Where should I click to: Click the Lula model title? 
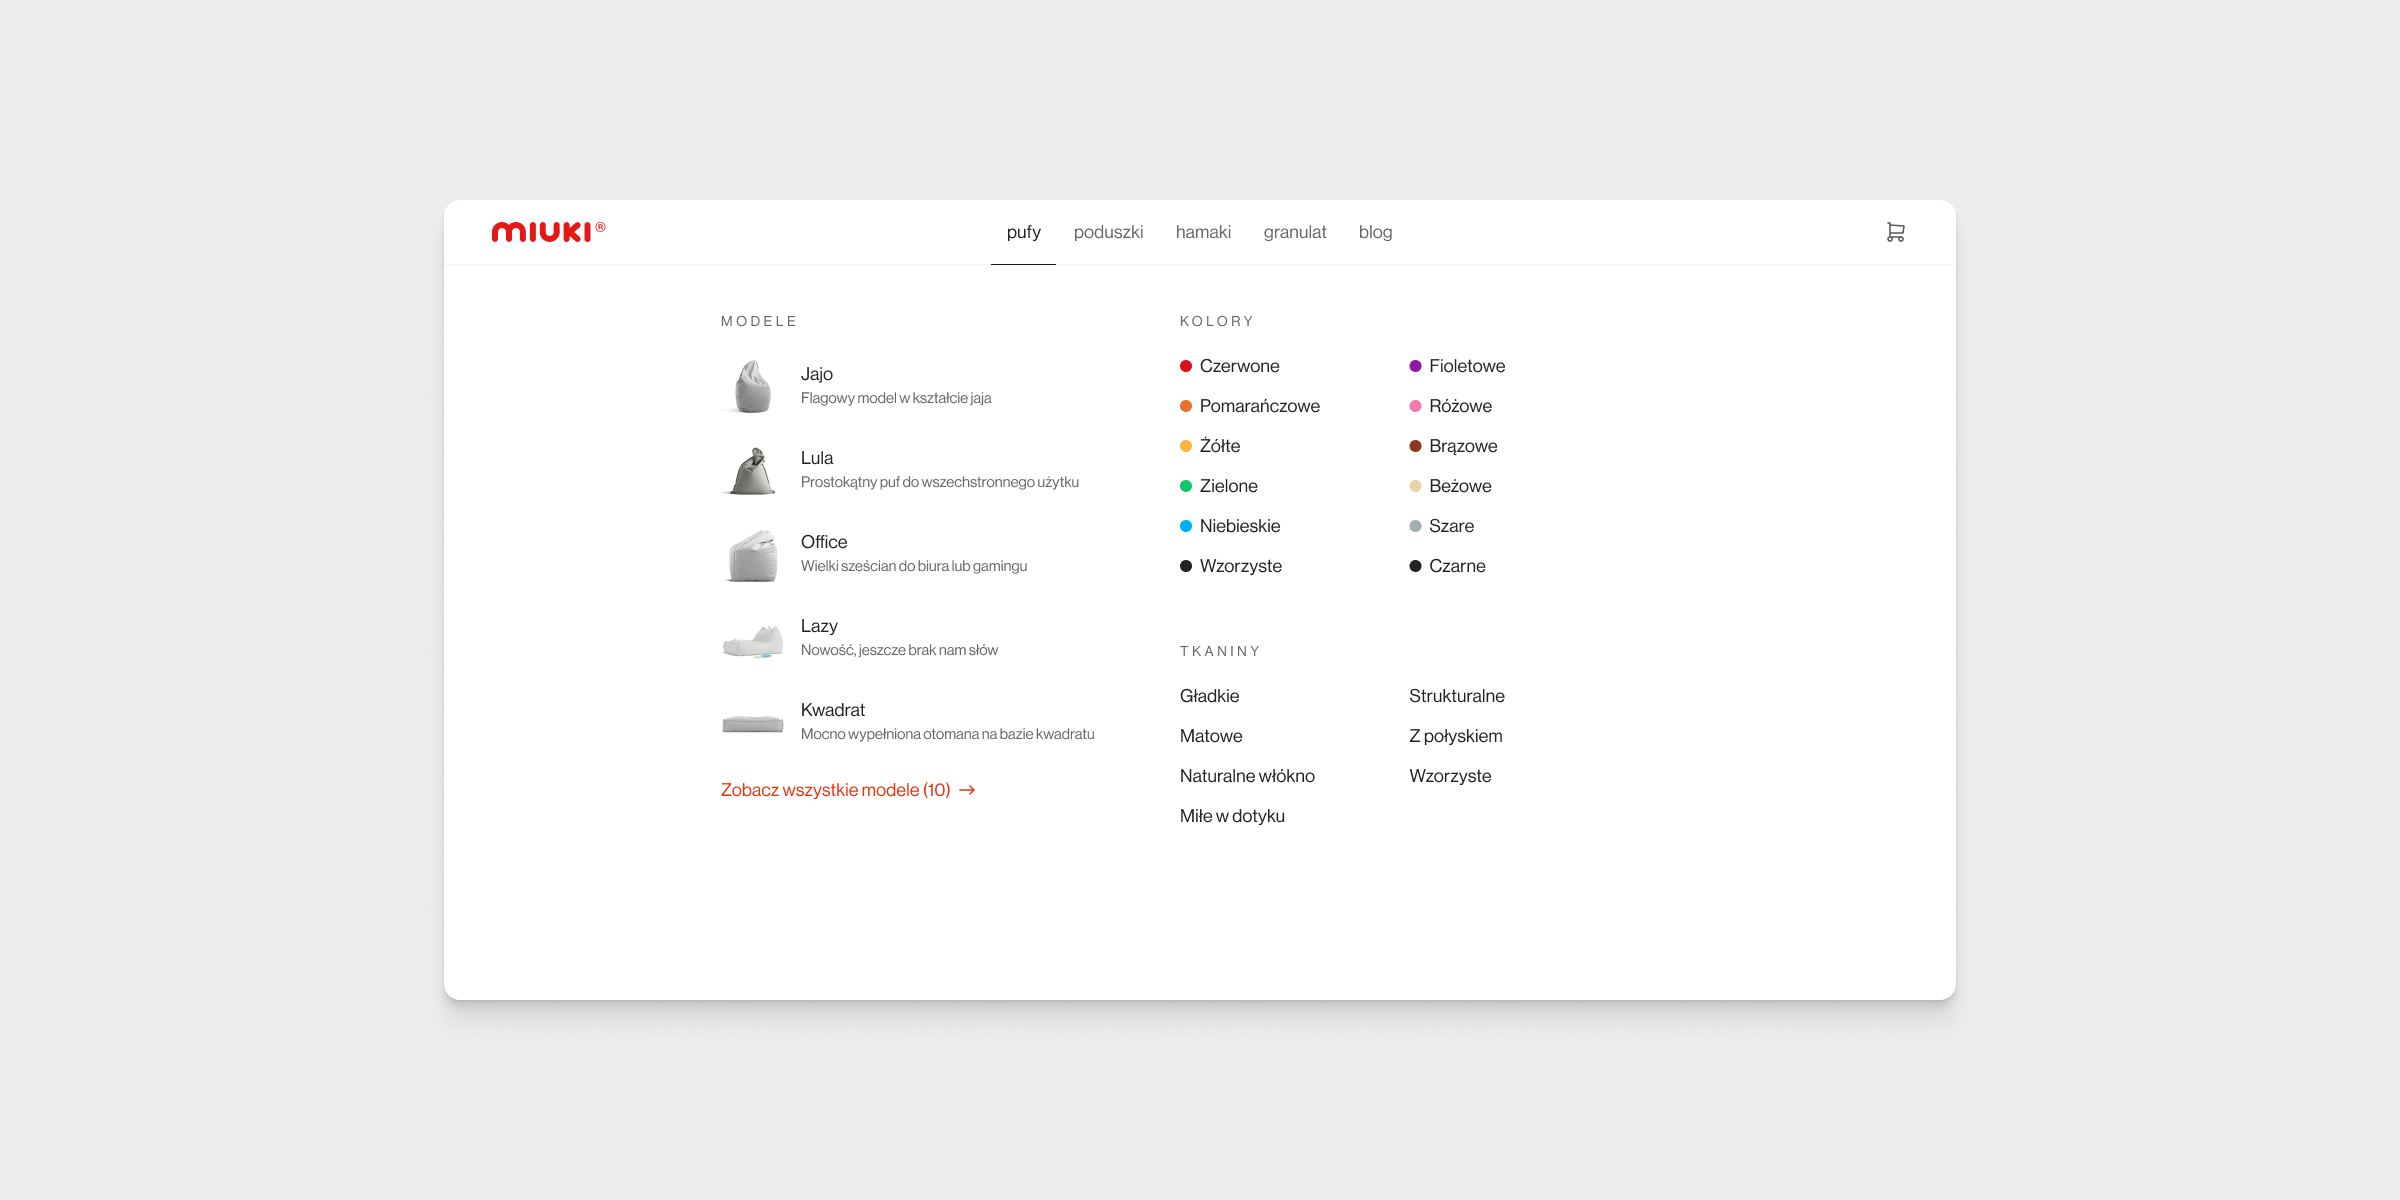point(817,458)
